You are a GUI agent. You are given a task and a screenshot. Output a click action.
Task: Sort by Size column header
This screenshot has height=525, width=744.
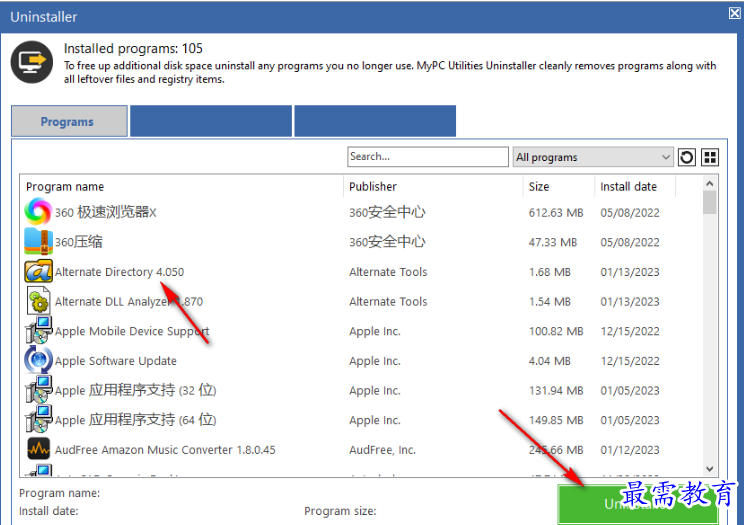(x=539, y=187)
